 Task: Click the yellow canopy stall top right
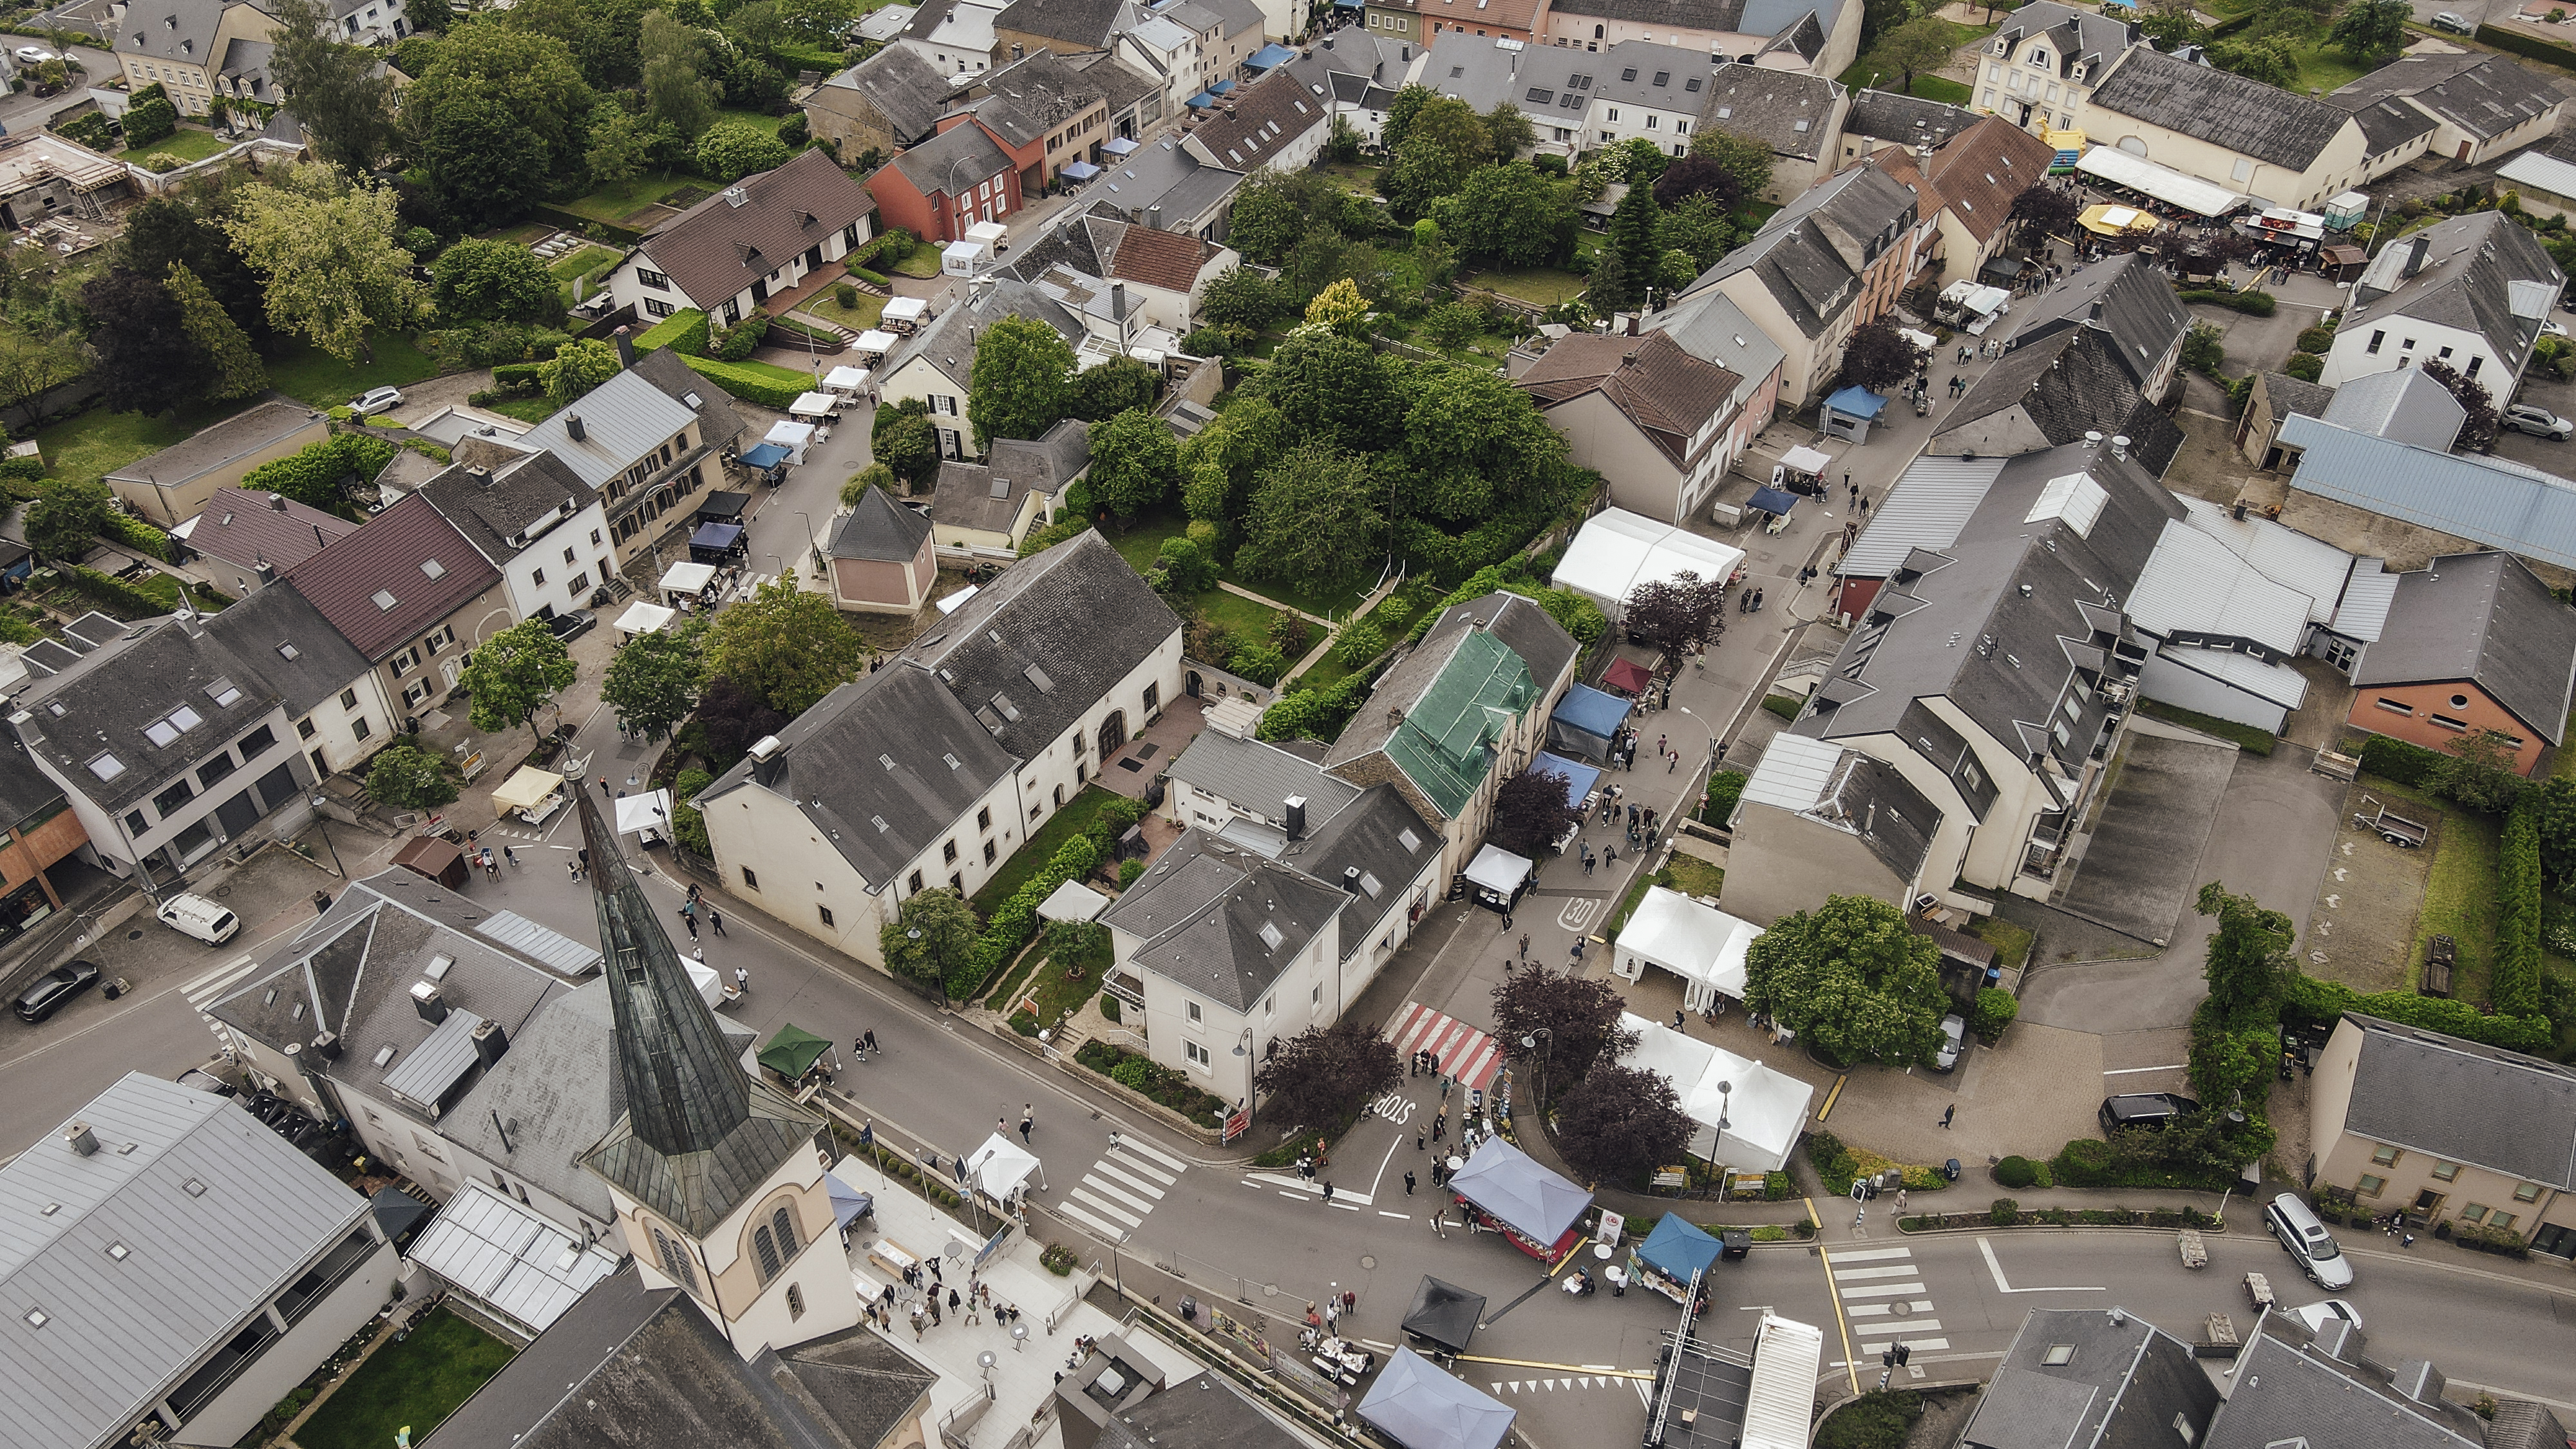[x=2116, y=219]
